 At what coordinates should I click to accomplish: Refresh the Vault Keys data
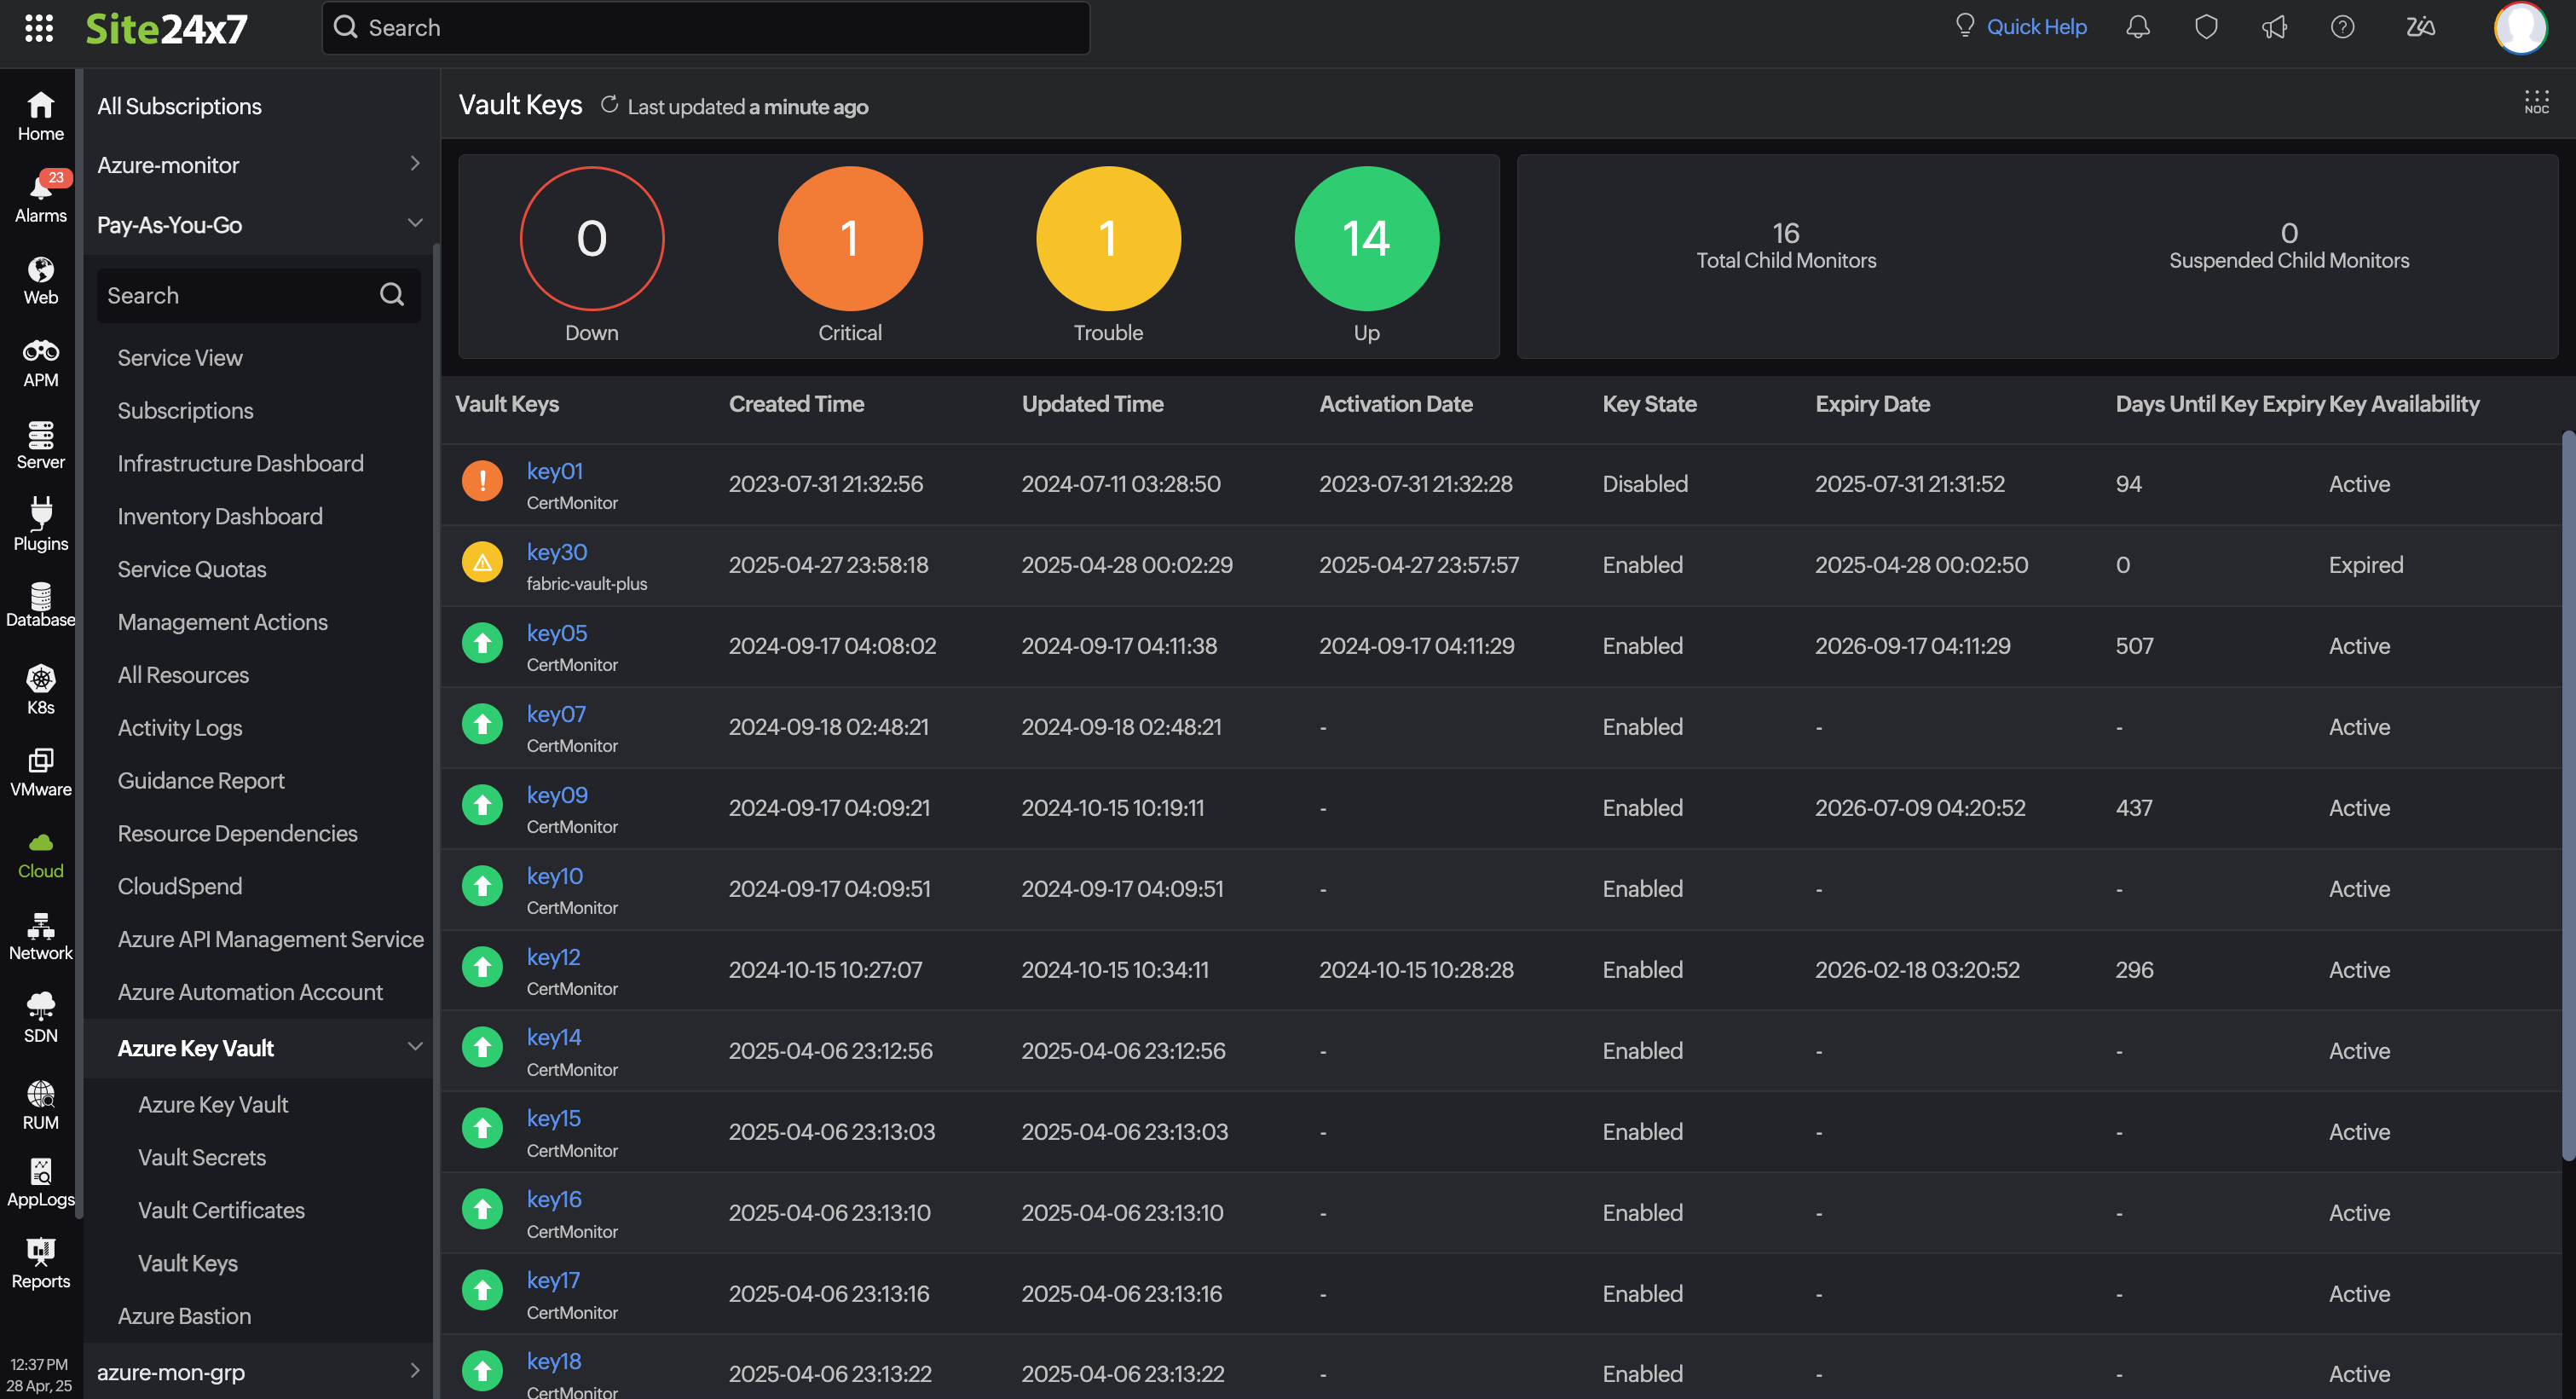[x=609, y=105]
